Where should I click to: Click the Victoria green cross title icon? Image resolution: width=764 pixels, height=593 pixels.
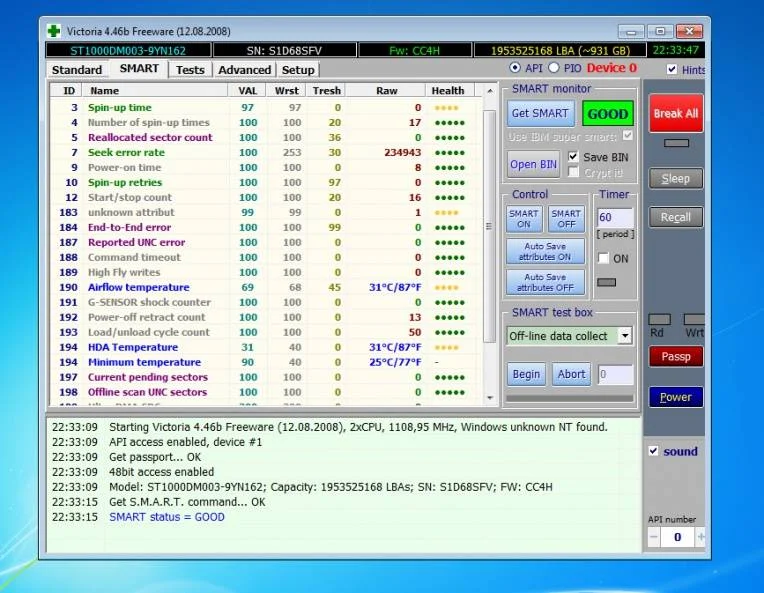53,30
